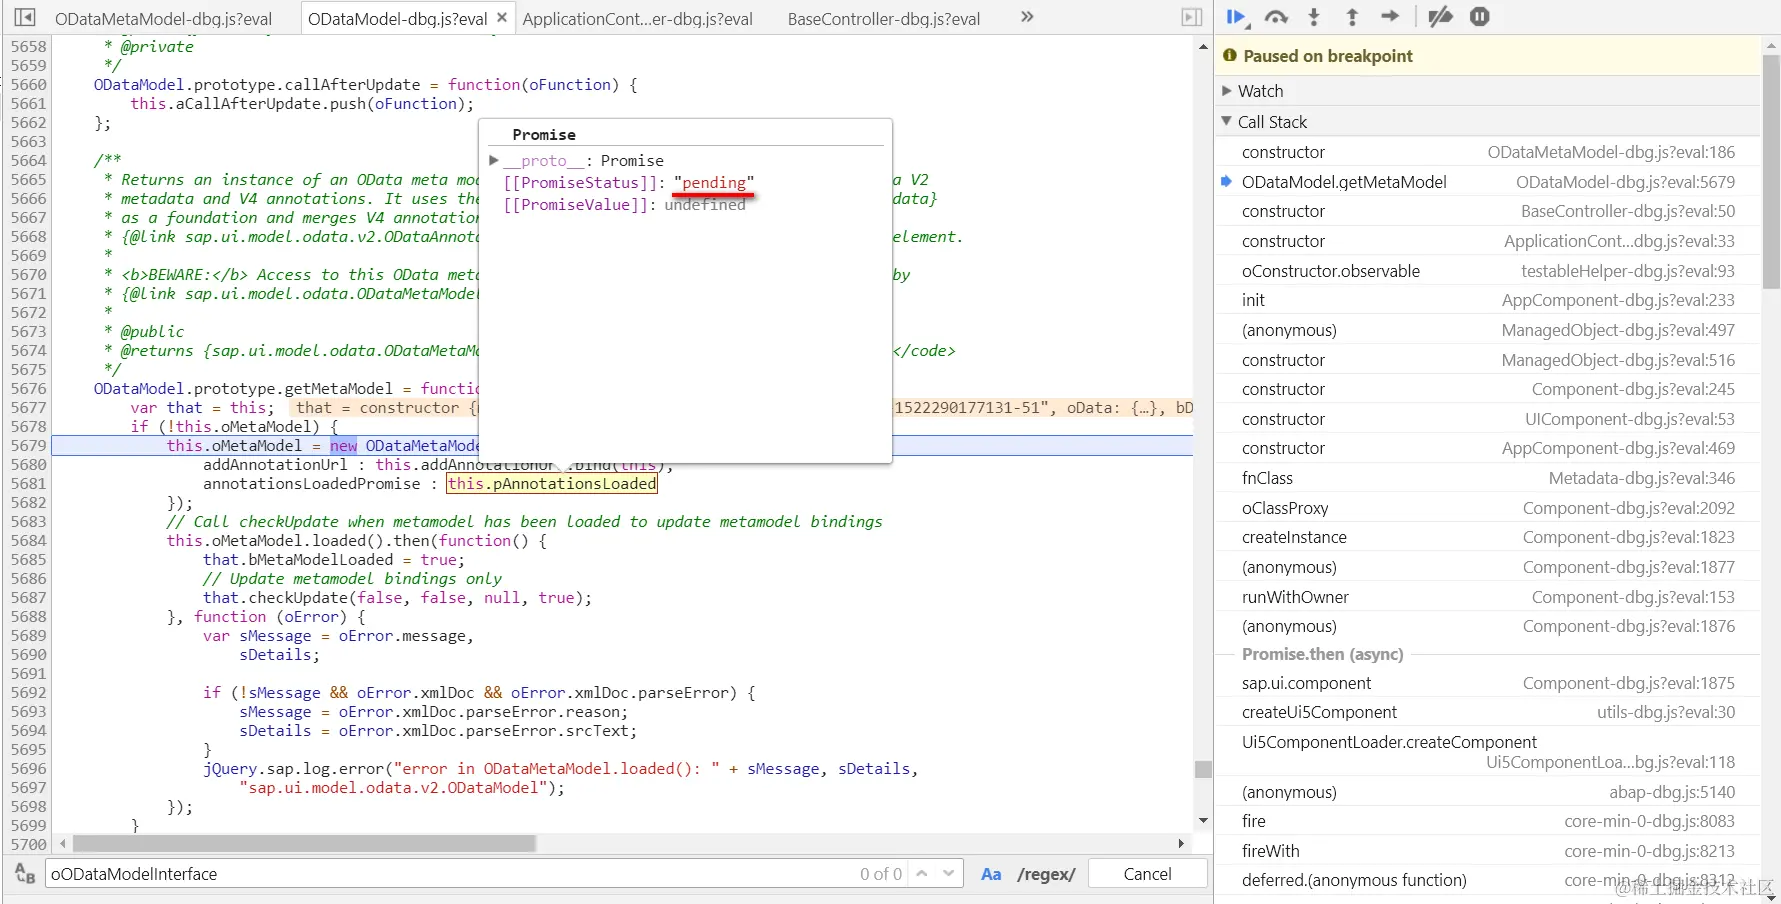Open source link AppComponent-dbg.js?eval:469
This screenshot has width=1781, height=904.
1618,449
